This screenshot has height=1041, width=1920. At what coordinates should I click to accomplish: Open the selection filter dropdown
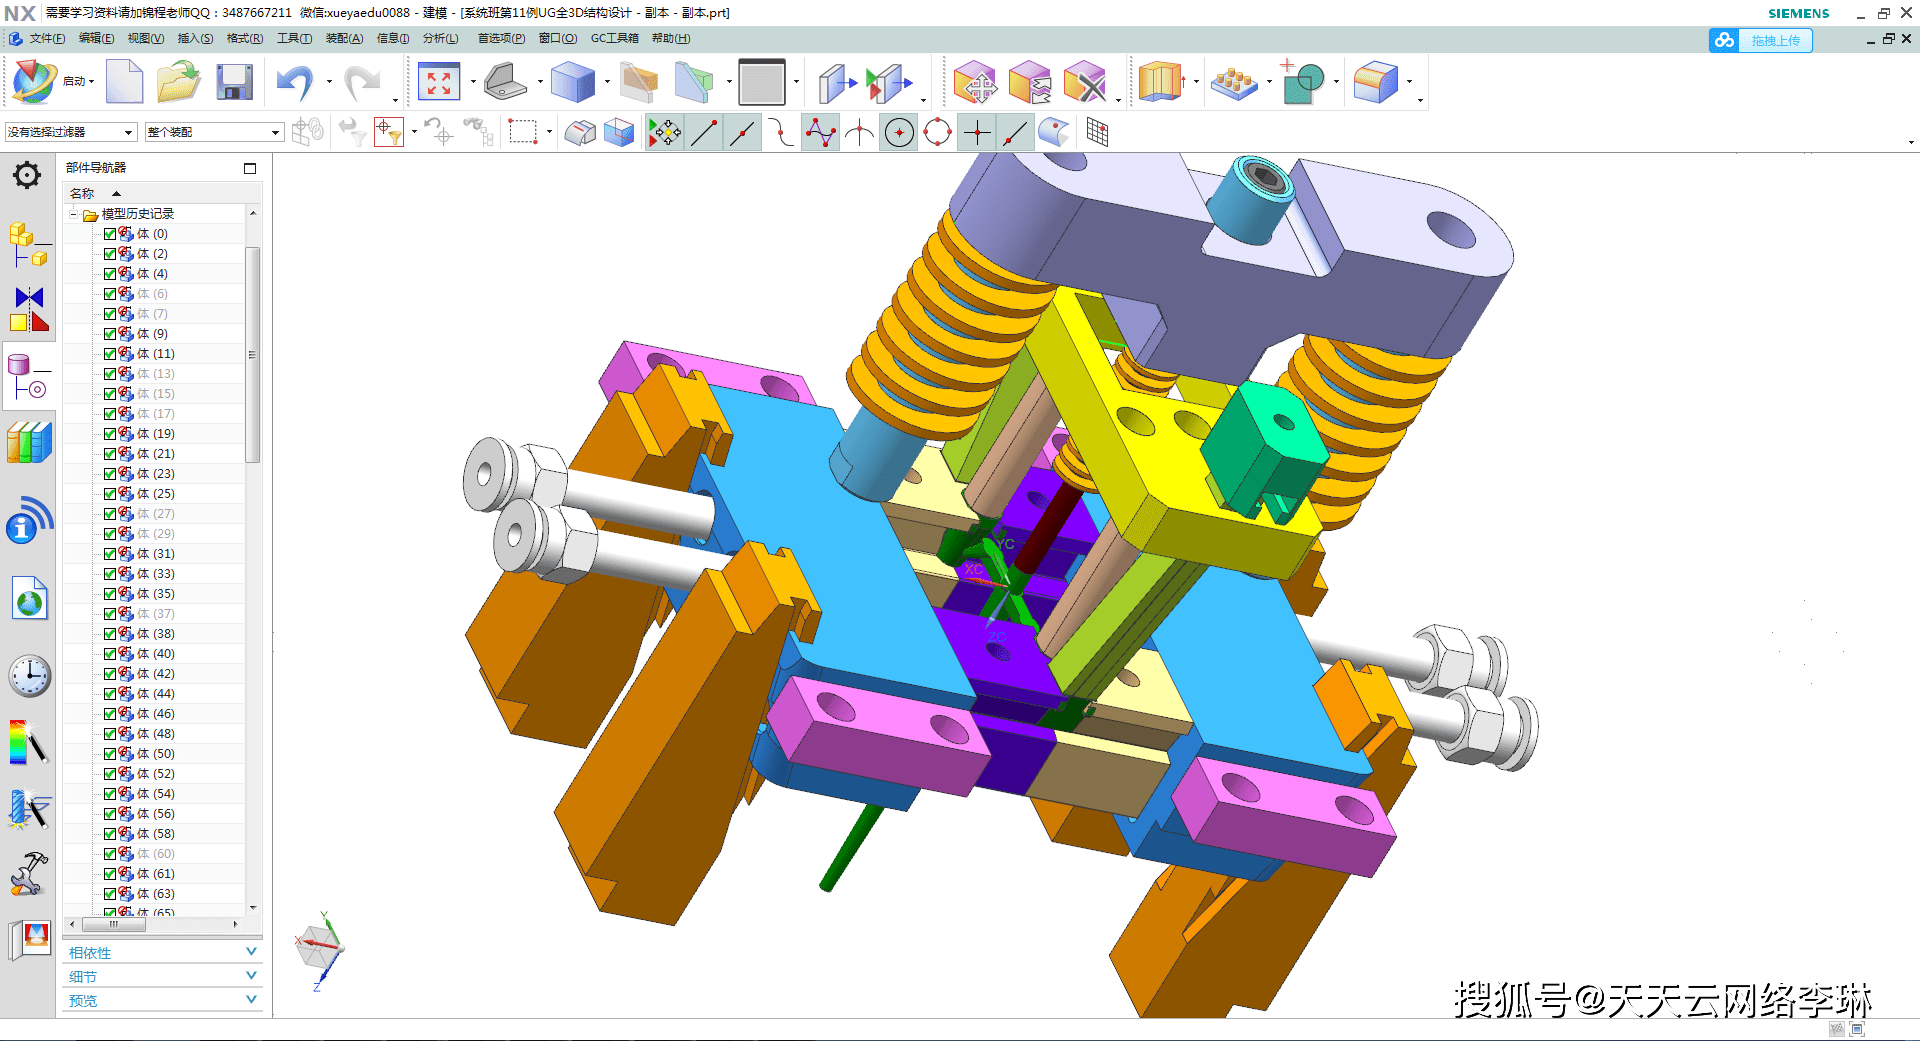(71, 132)
